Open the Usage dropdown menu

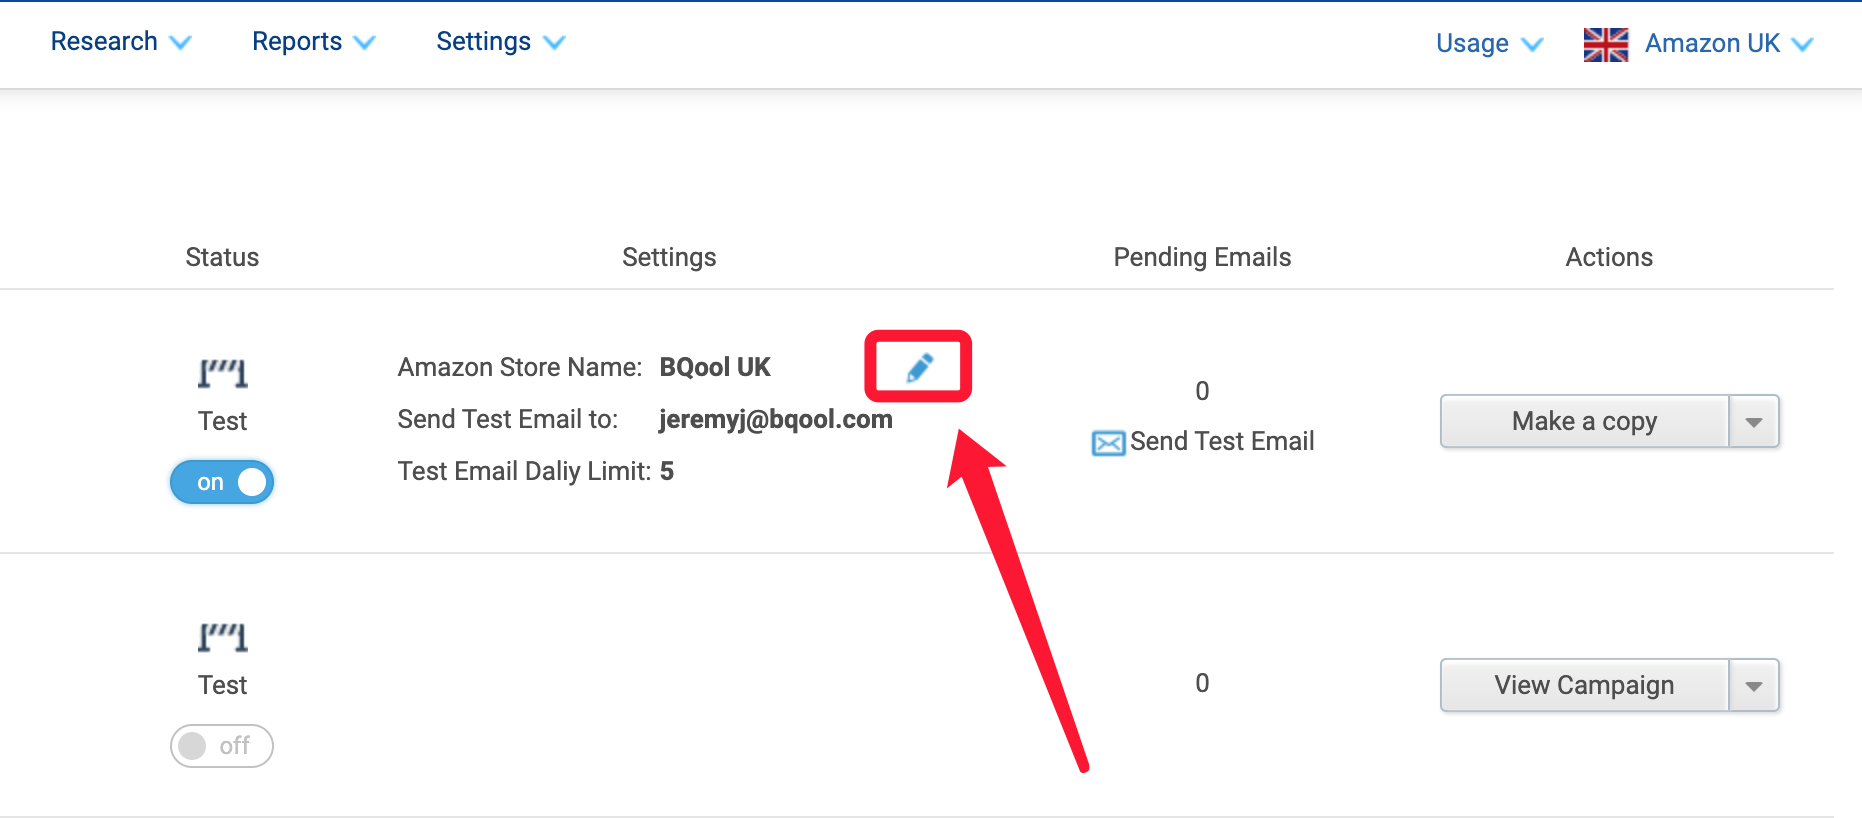pyautogui.click(x=1490, y=43)
